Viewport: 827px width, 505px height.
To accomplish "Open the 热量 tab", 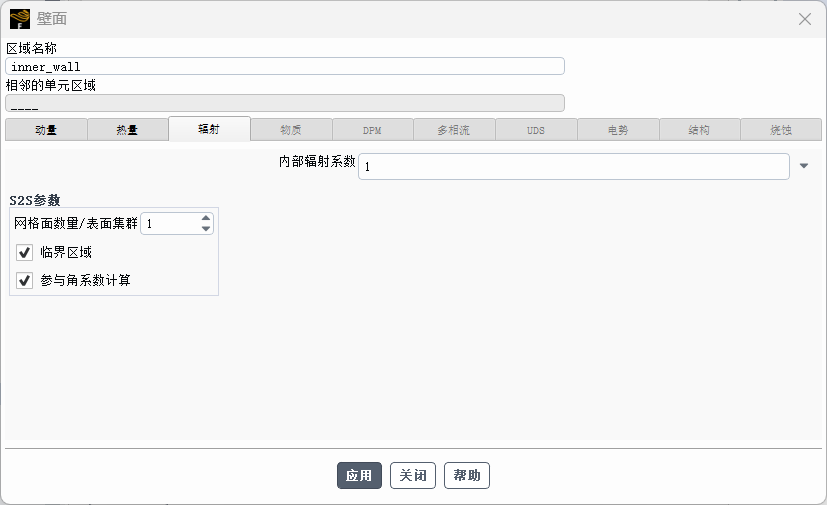I will coord(127,130).
